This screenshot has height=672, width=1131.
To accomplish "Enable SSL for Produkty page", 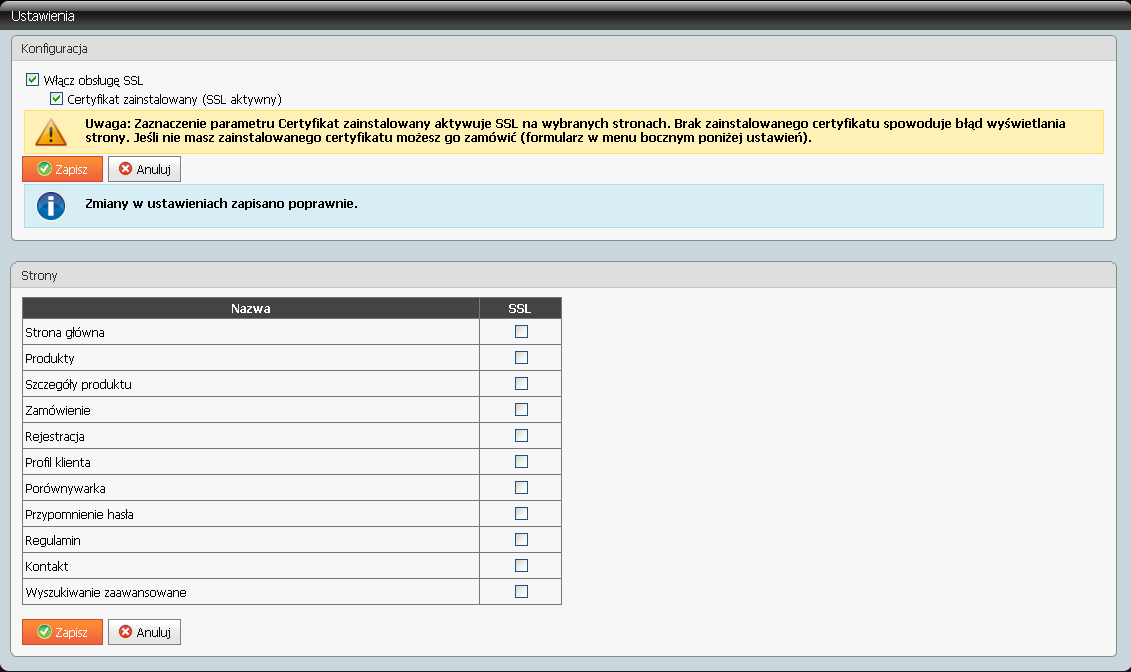I will (521, 358).
